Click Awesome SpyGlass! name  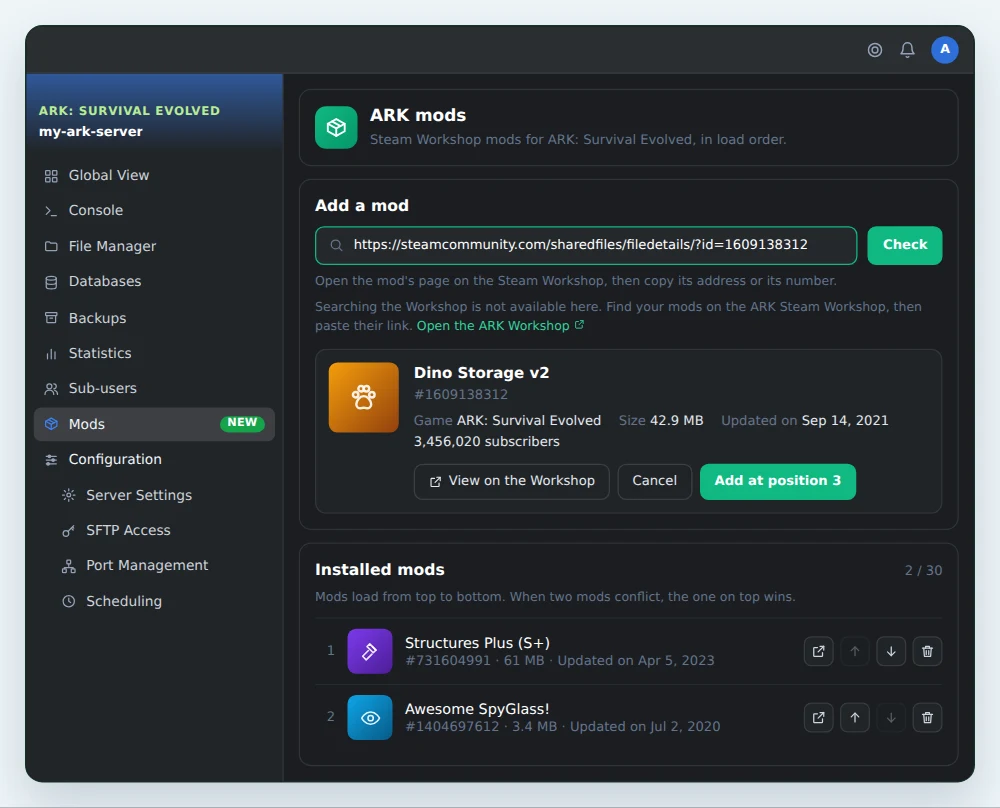coord(477,709)
